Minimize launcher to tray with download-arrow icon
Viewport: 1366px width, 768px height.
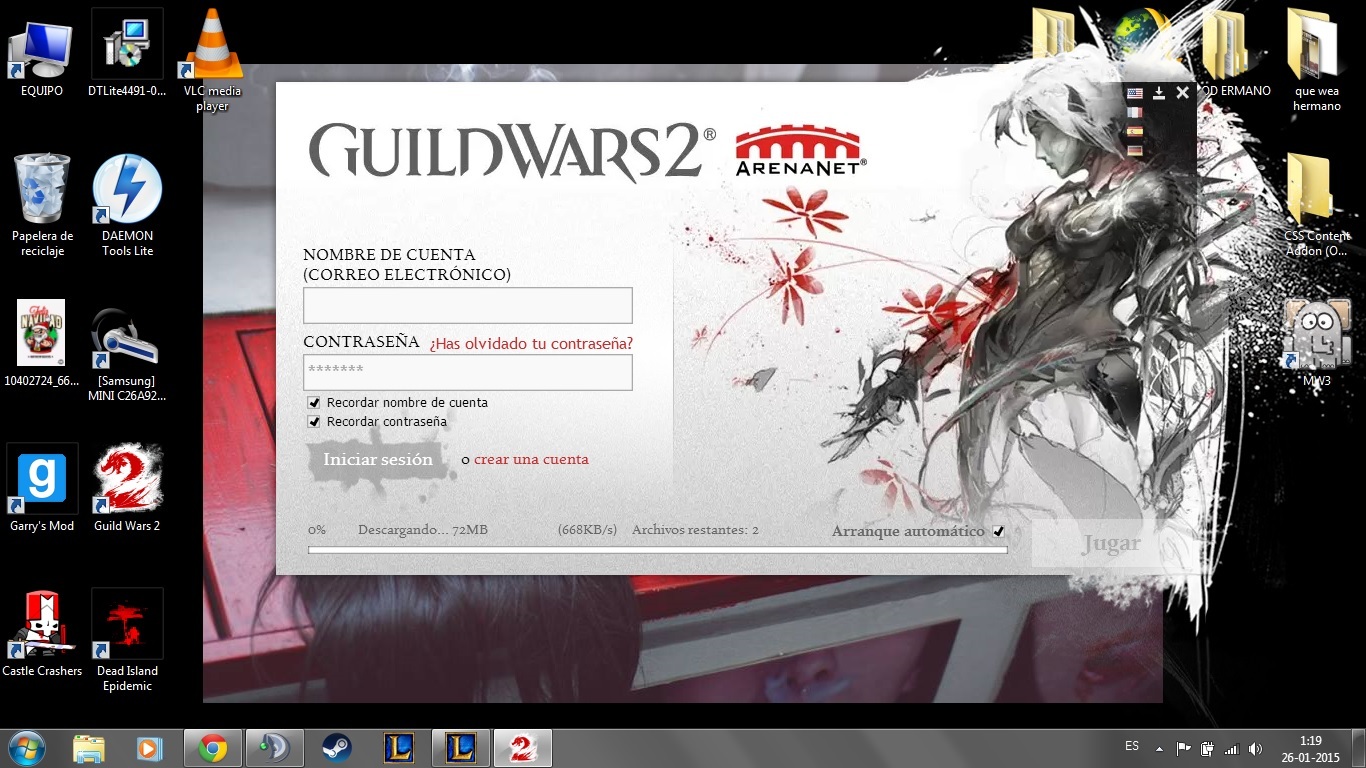[1159, 93]
